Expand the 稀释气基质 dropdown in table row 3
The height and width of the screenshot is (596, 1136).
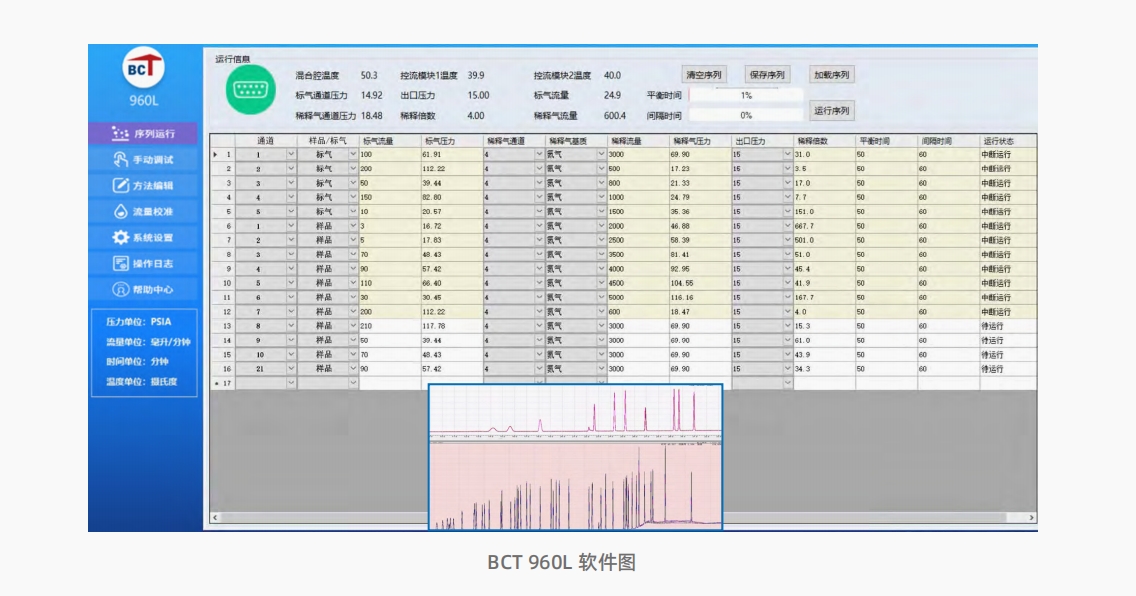[x=601, y=183]
